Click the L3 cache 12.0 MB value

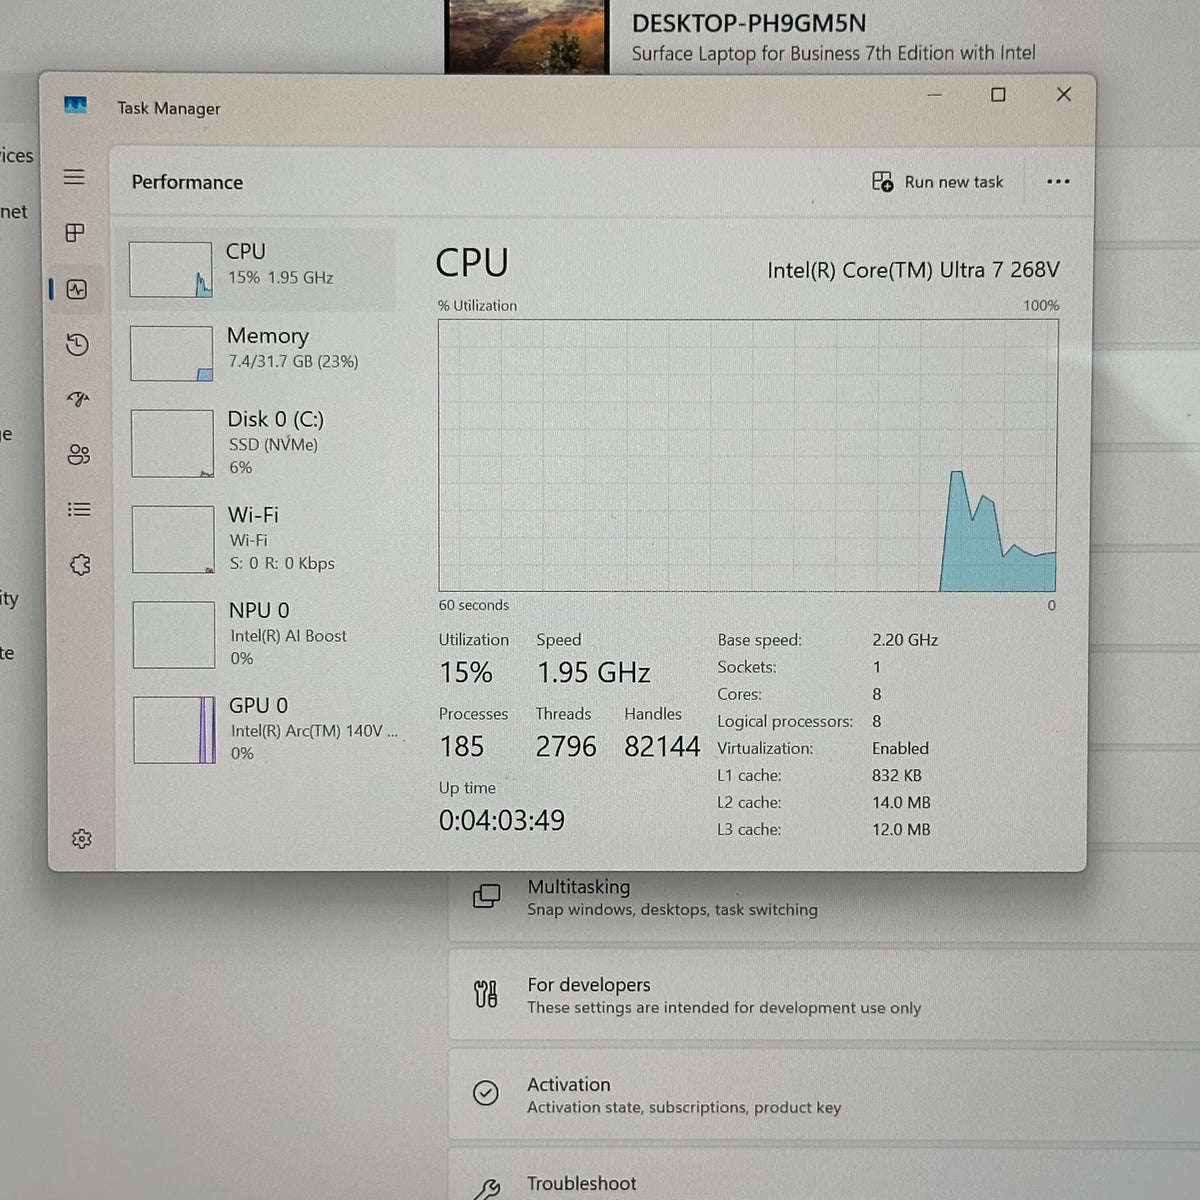coord(901,829)
